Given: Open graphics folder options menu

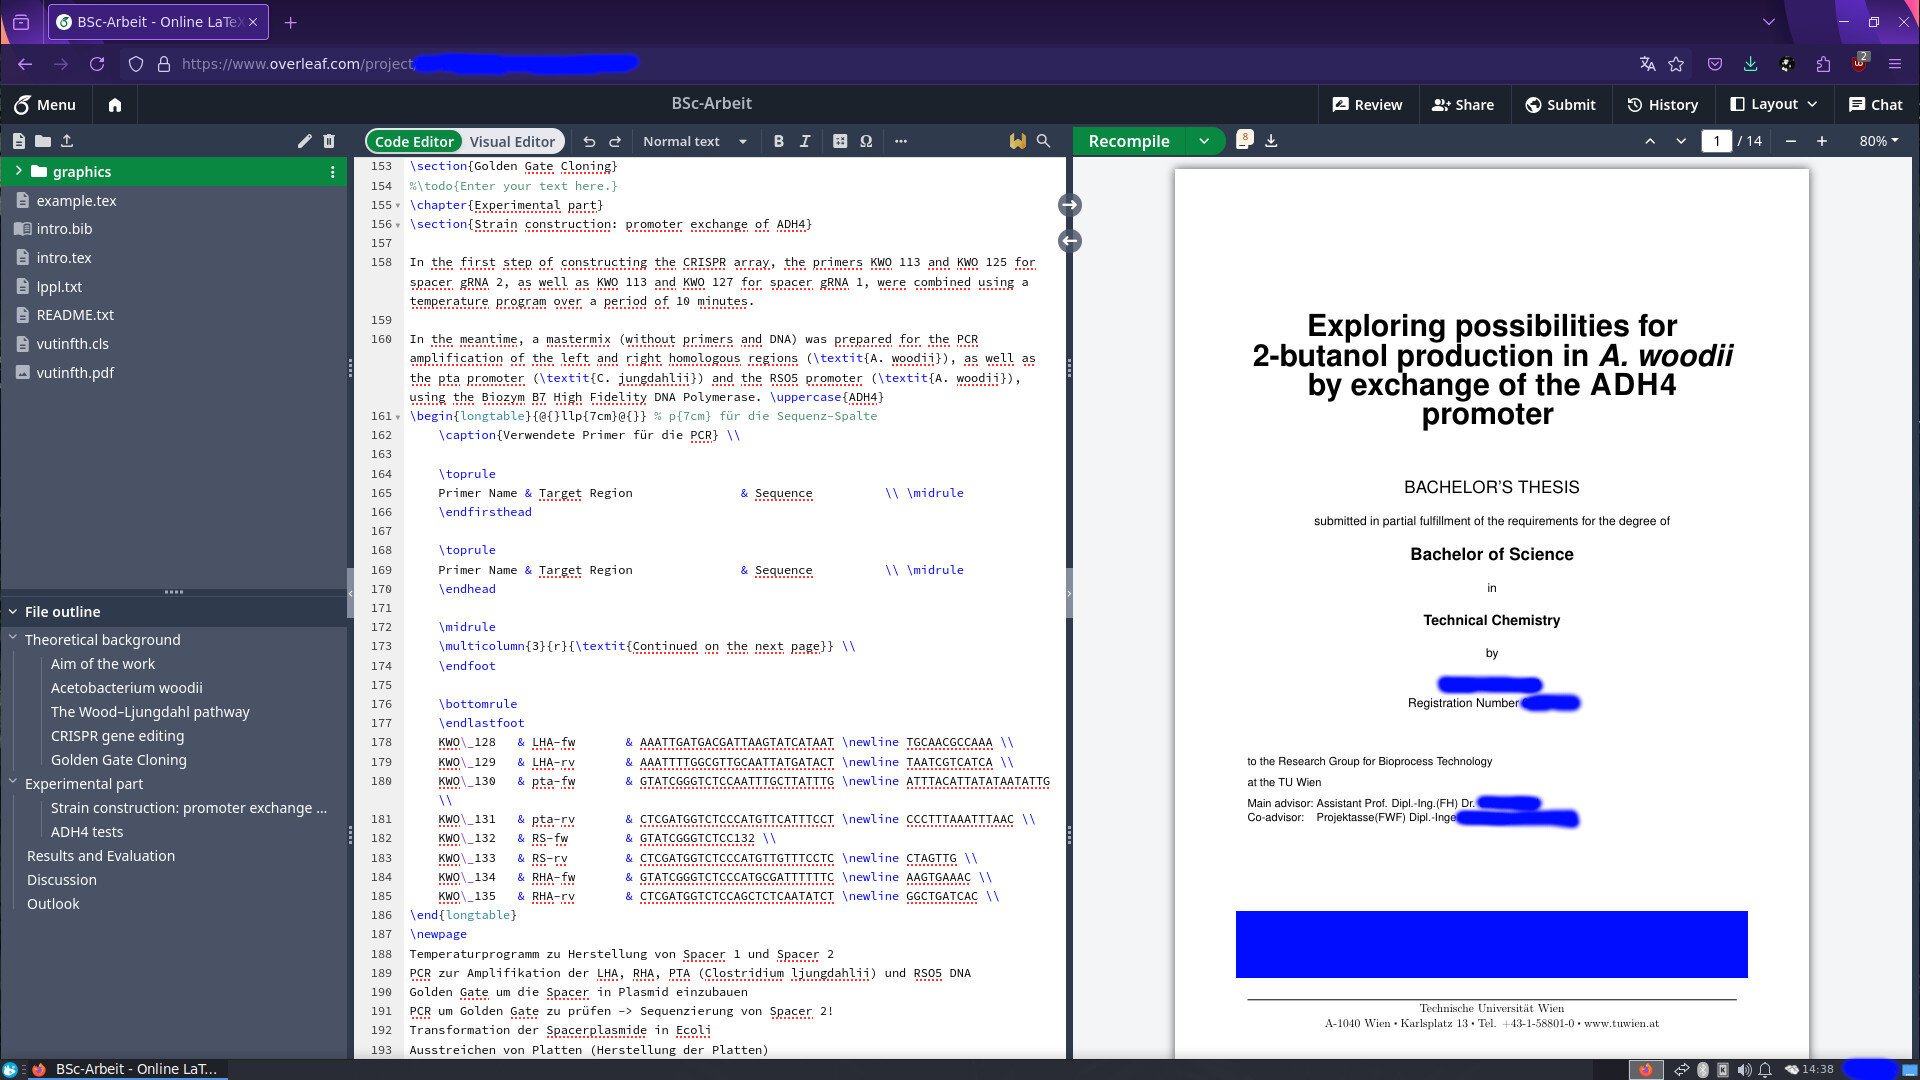Looking at the screenshot, I should [x=332, y=172].
